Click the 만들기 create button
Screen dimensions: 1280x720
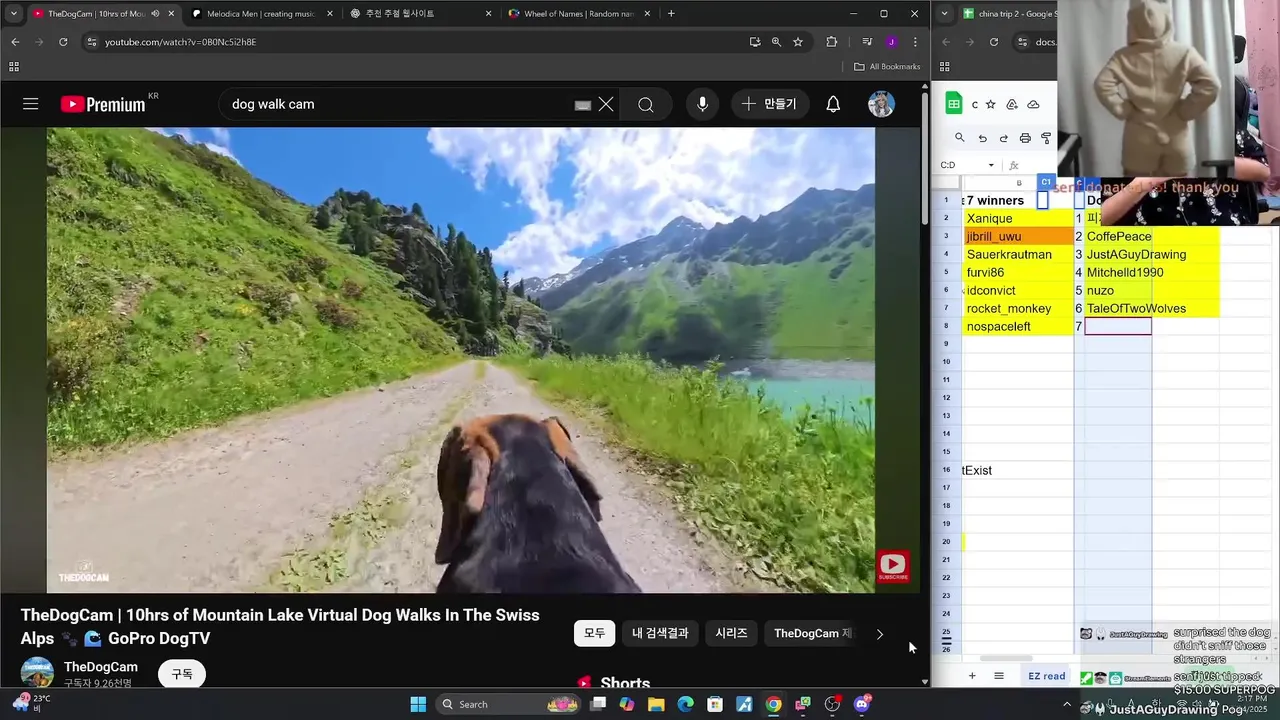pyautogui.click(x=769, y=104)
